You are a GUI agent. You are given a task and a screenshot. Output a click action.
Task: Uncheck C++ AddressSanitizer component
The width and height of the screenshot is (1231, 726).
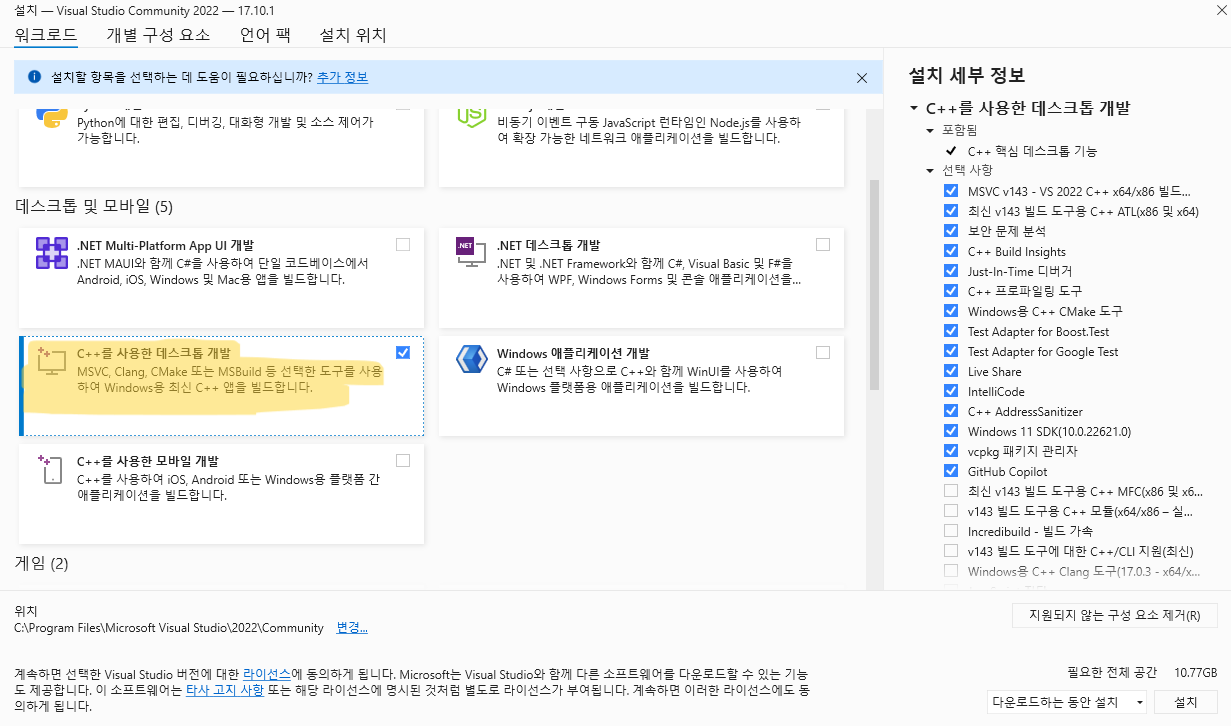click(x=950, y=411)
